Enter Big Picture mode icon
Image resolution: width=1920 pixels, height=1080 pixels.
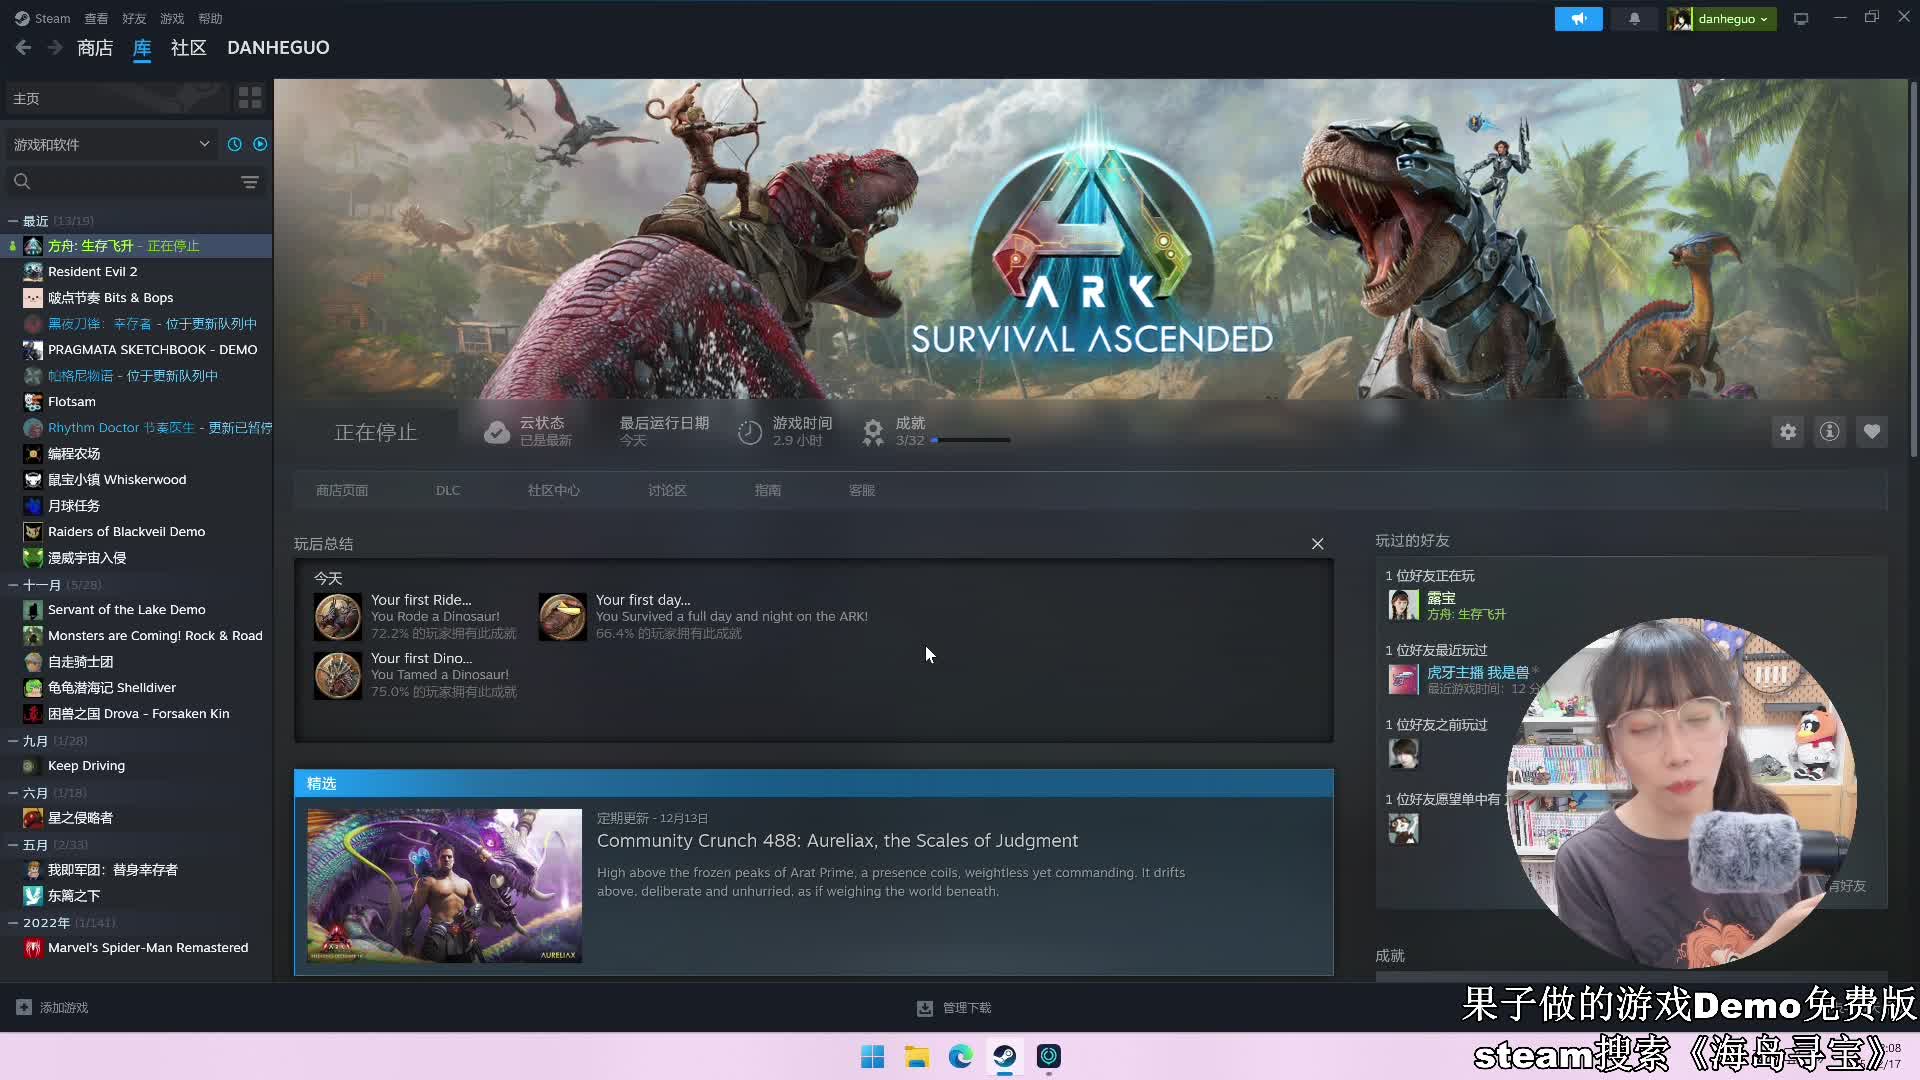pyautogui.click(x=1801, y=19)
